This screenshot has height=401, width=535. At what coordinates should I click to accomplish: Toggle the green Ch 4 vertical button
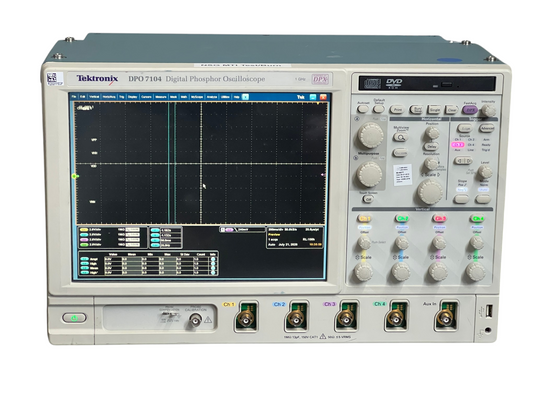click(x=477, y=218)
